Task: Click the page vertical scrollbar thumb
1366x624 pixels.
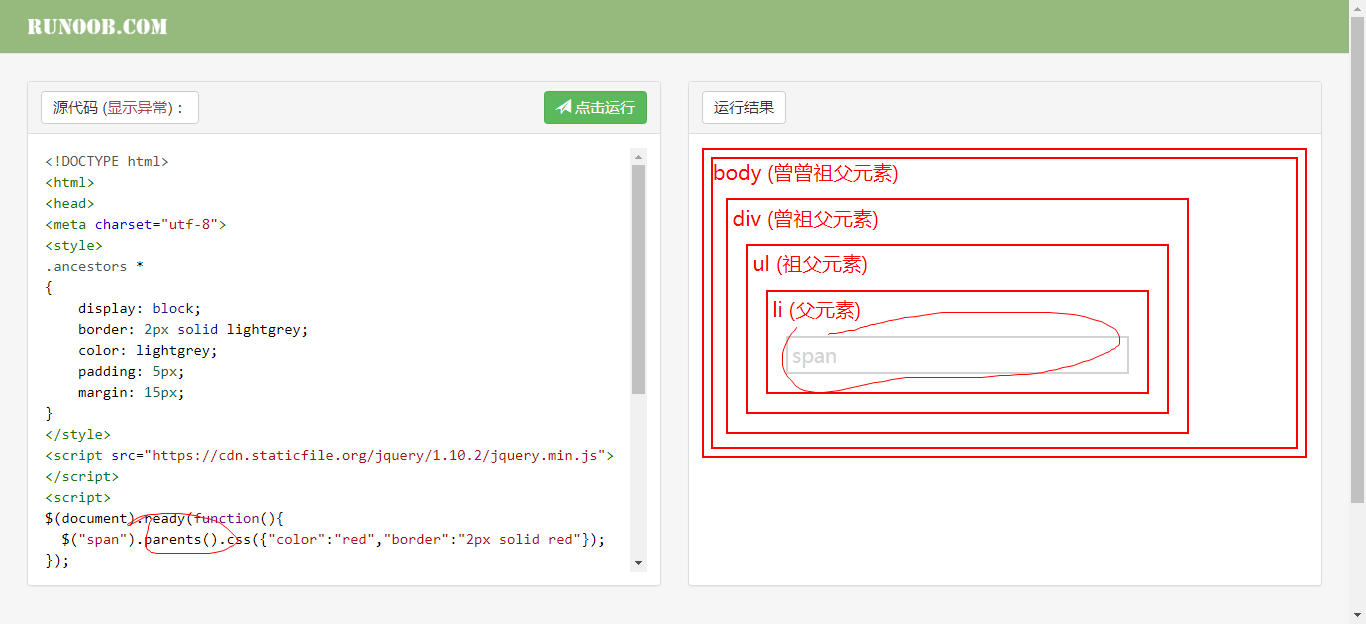Action: coord(1358,260)
